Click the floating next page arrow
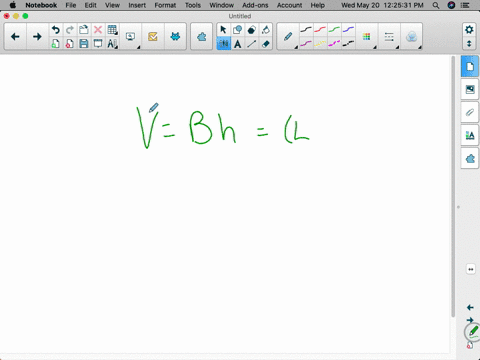480x360 pixels. [470, 320]
